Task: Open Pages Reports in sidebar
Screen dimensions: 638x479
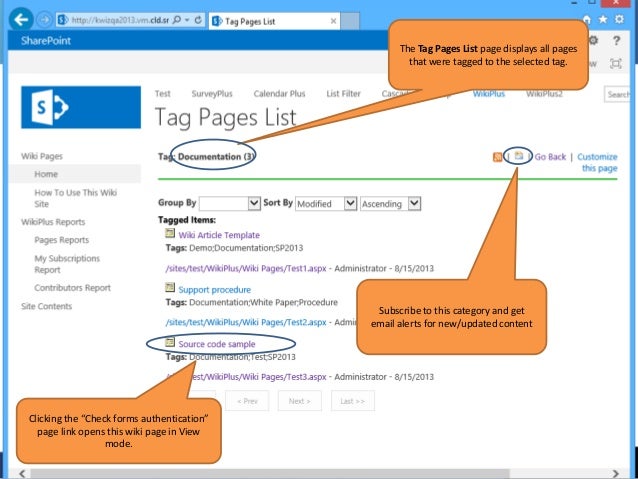Action: click(x=61, y=240)
